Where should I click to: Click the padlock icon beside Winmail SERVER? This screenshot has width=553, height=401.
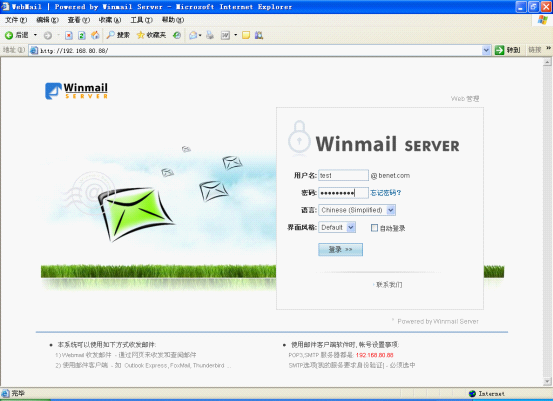pyautogui.click(x=299, y=138)
